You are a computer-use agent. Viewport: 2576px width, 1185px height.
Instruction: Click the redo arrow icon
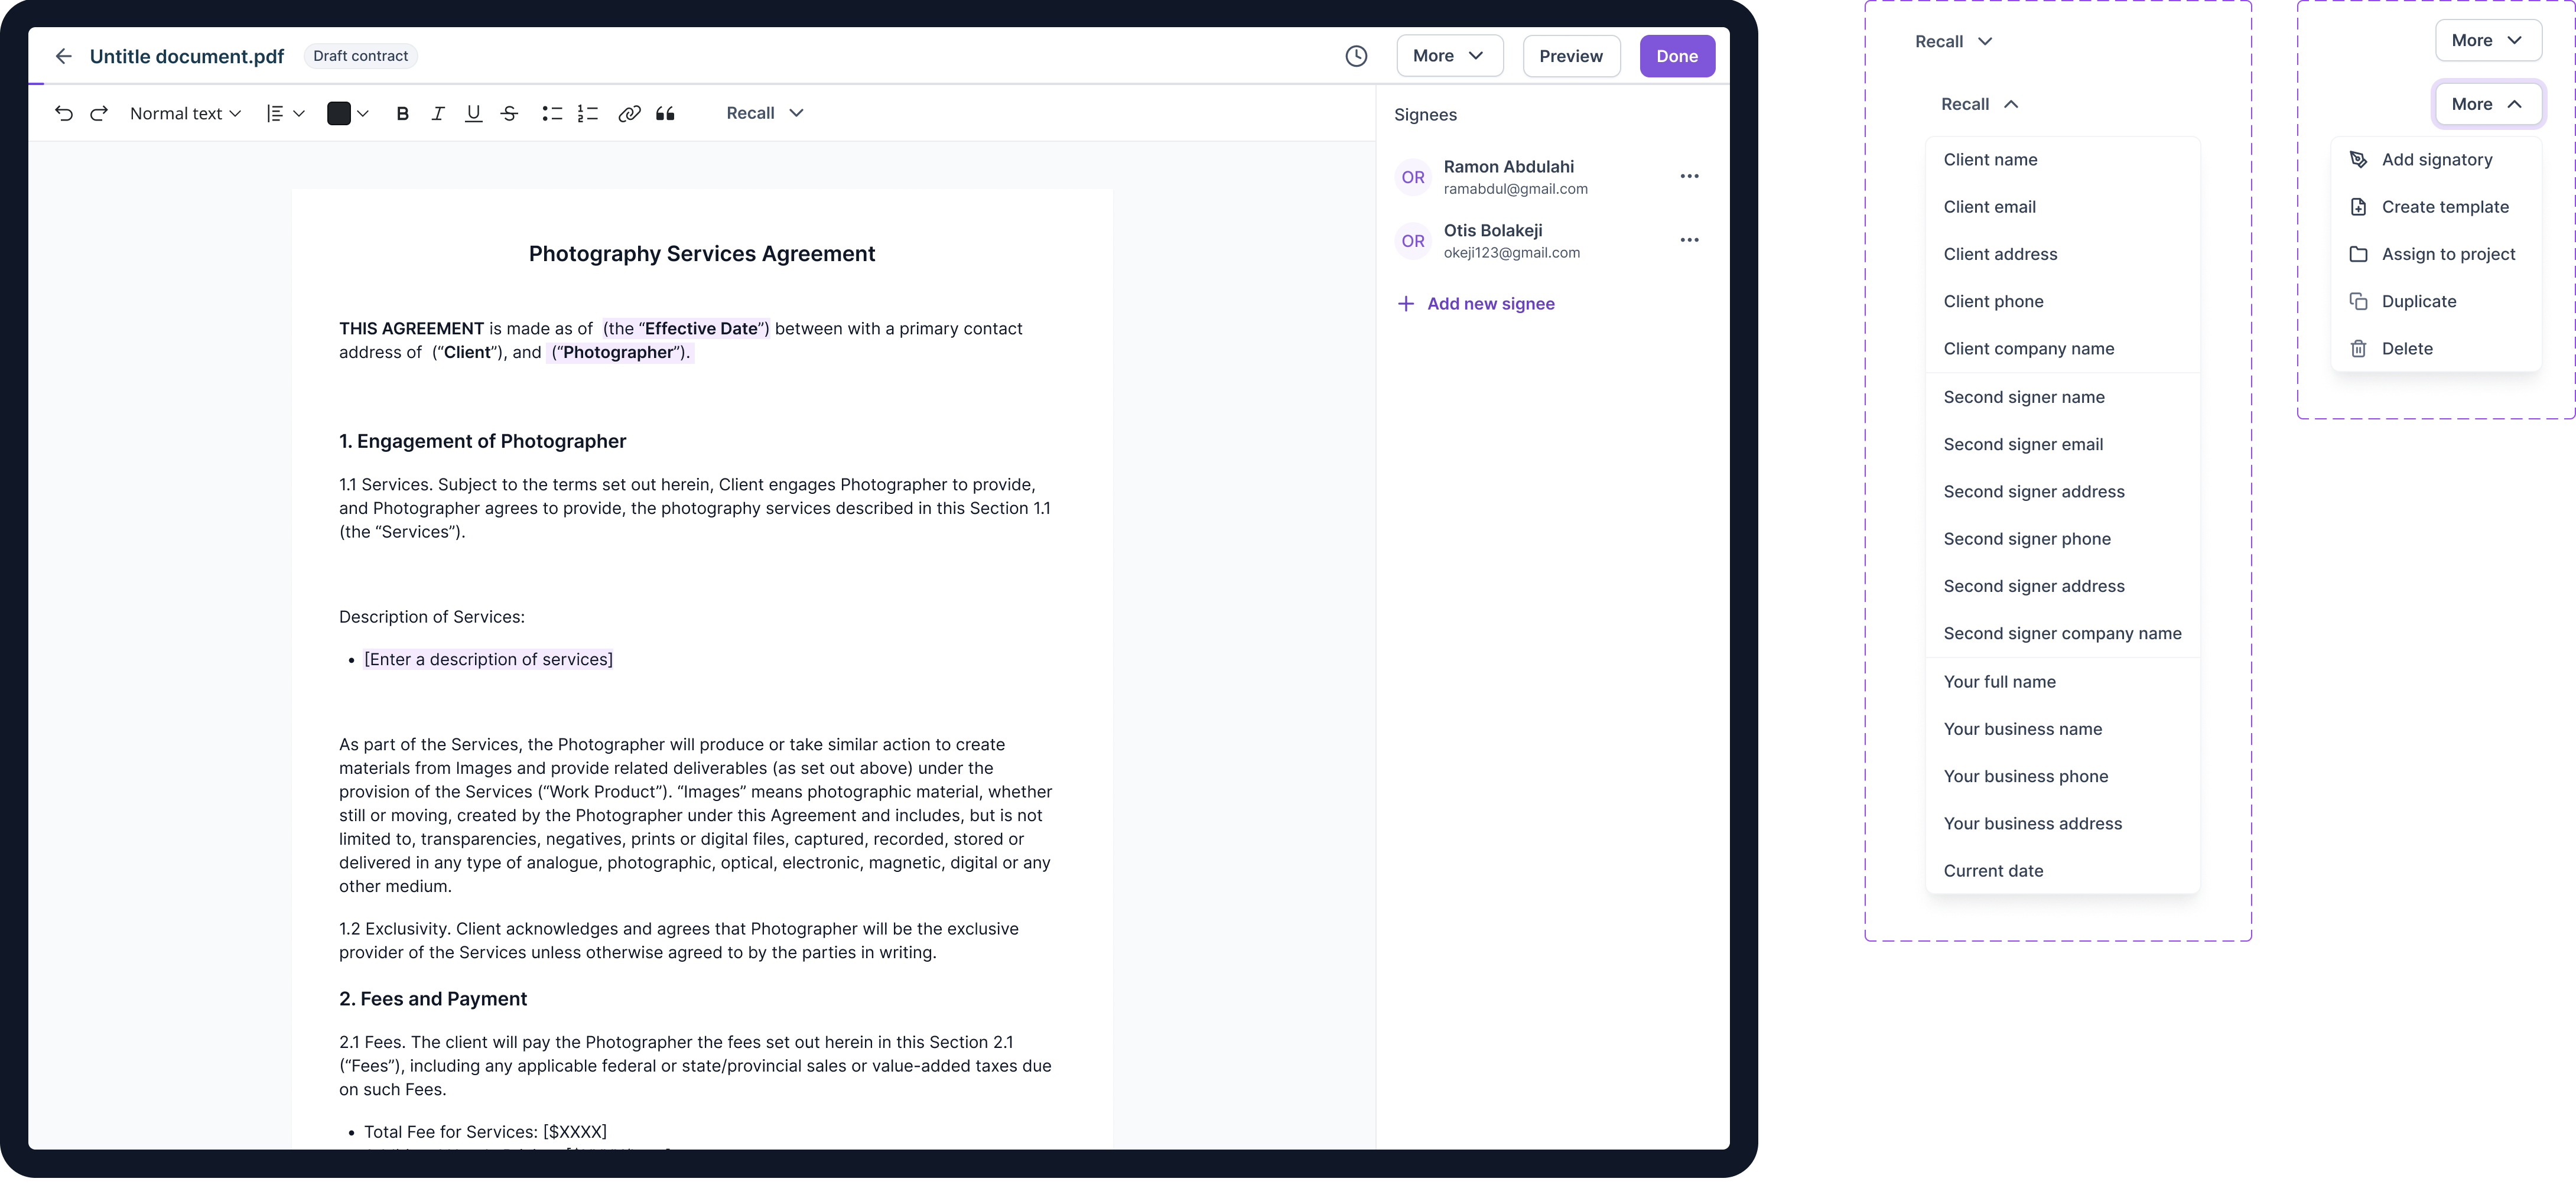[x=99, y=113]
